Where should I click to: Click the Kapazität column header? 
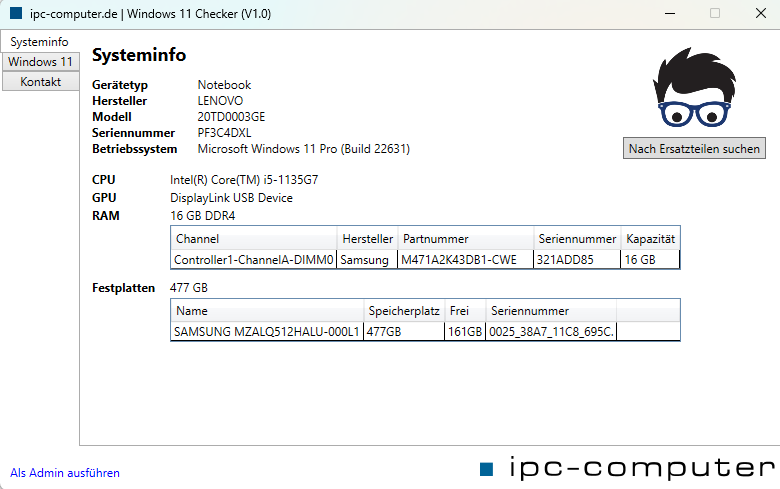coord(650,239)
